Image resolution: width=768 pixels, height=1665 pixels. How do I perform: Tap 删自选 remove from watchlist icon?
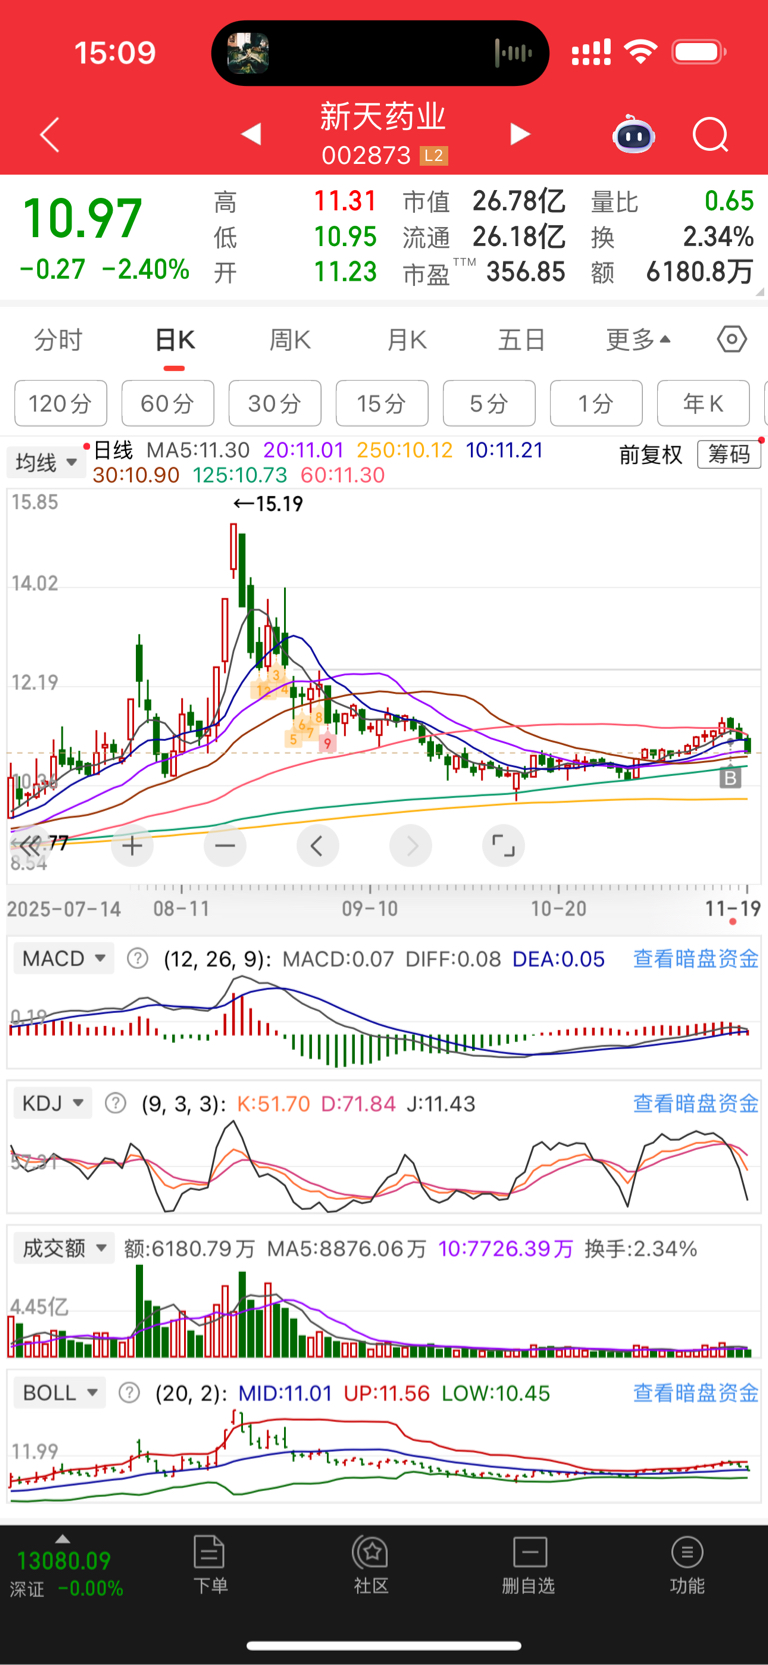tap(529, 1565)
